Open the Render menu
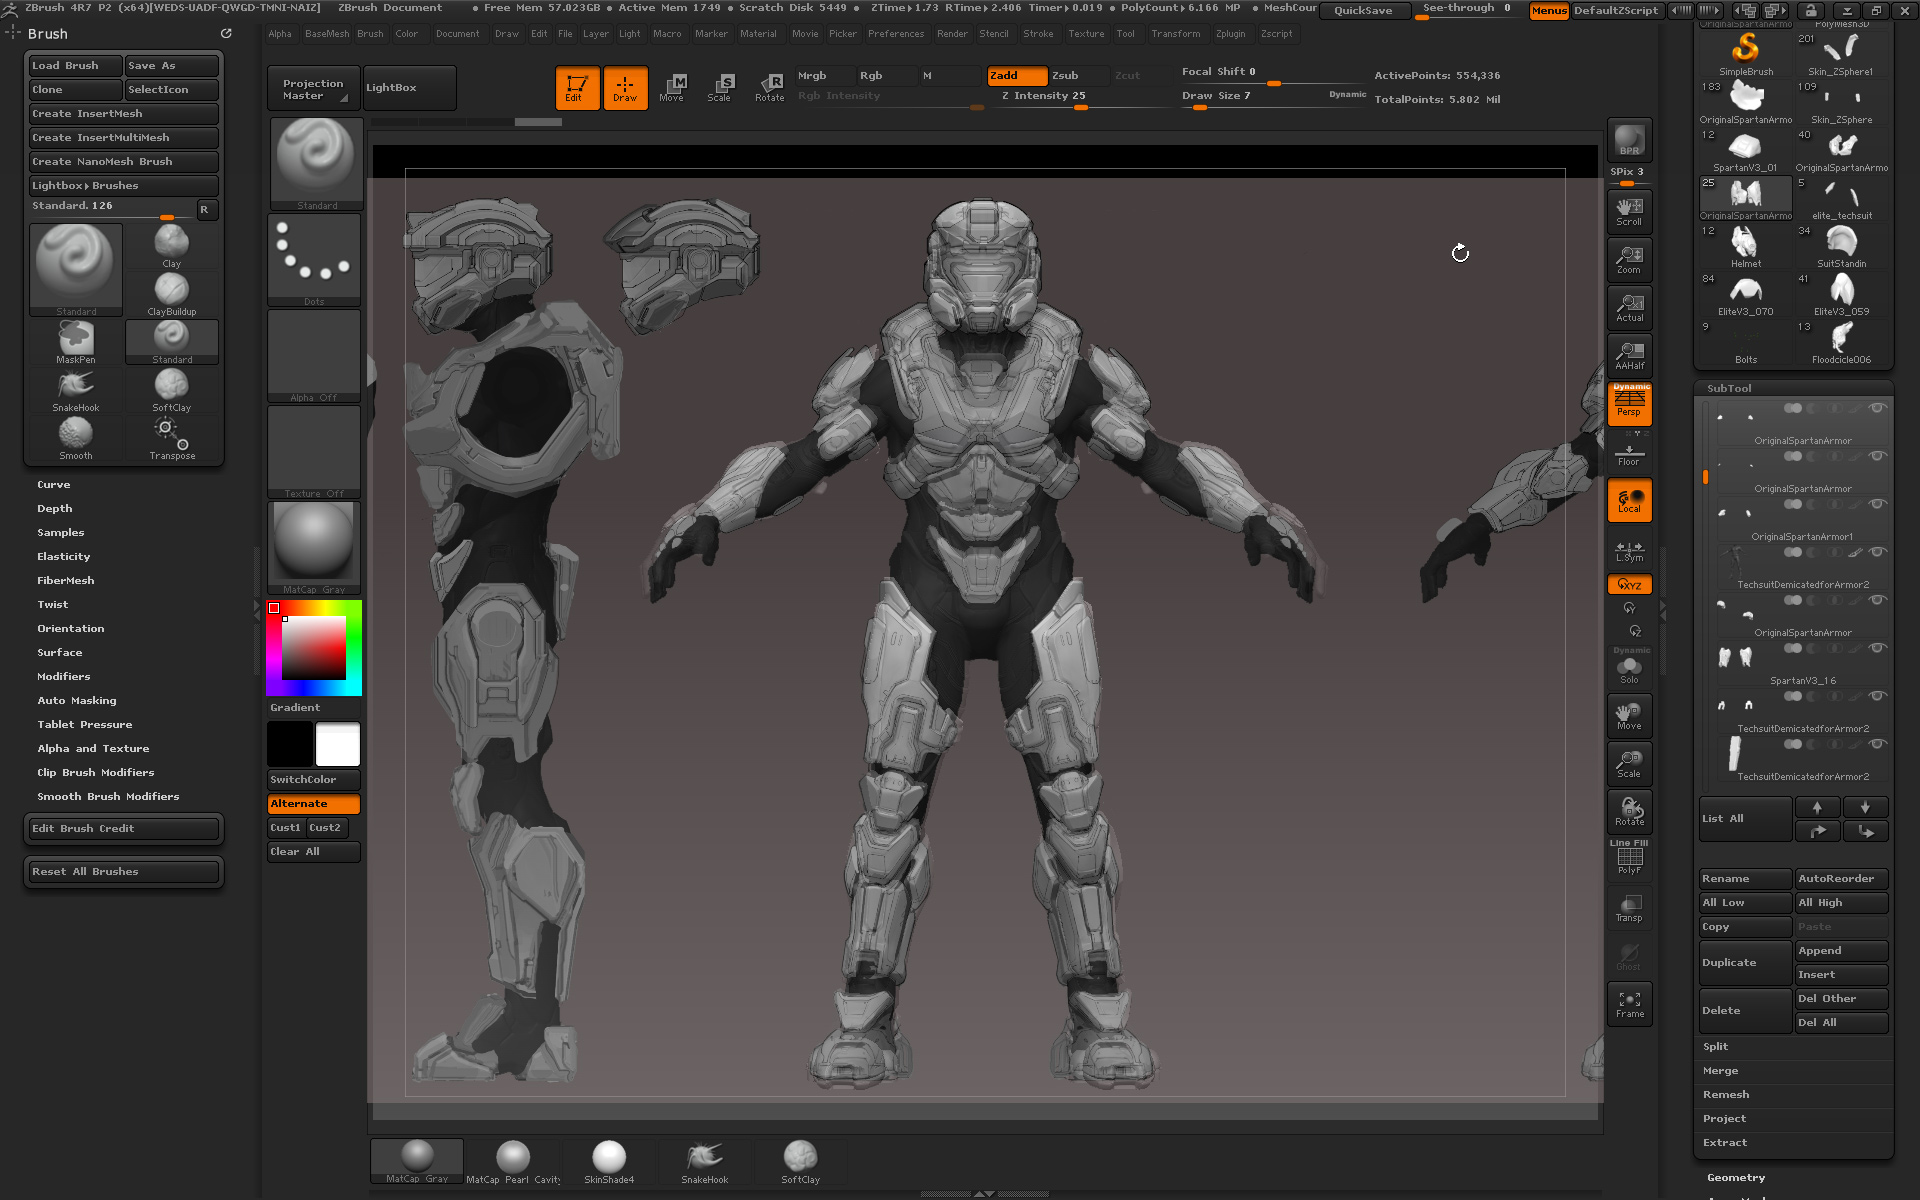Image resolution: width=1920 pixels, height=1200 pixels. (x=952, y=34)
